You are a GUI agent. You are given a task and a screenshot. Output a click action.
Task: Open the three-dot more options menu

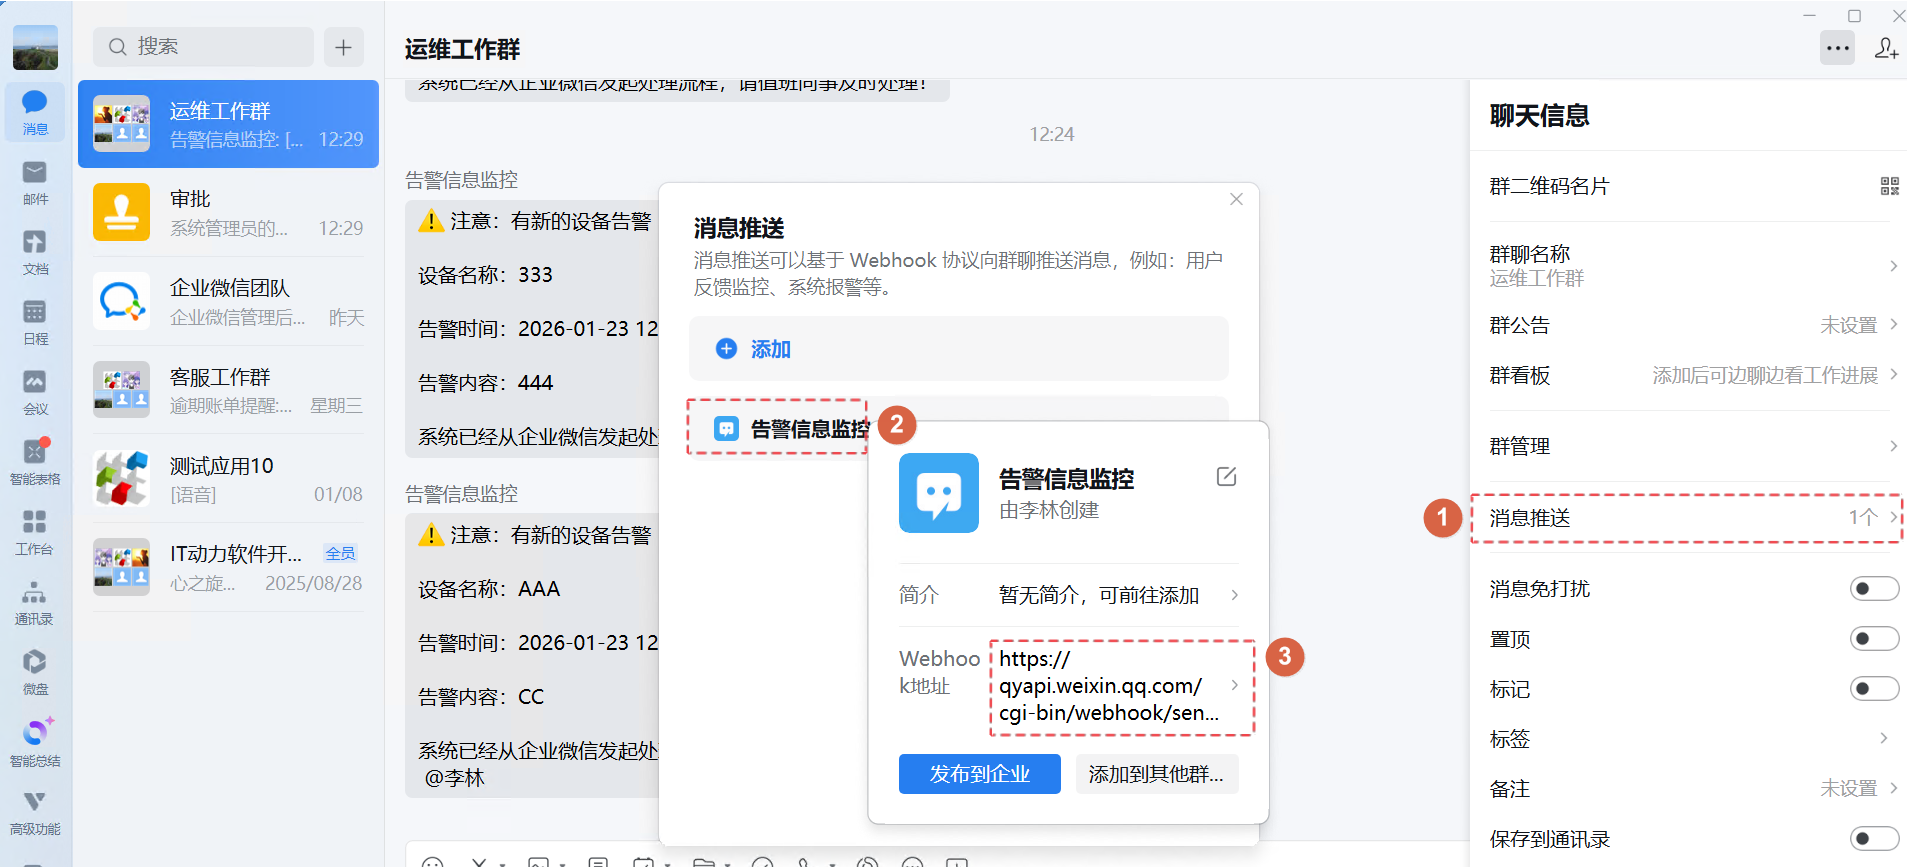tap(1837, 48)
